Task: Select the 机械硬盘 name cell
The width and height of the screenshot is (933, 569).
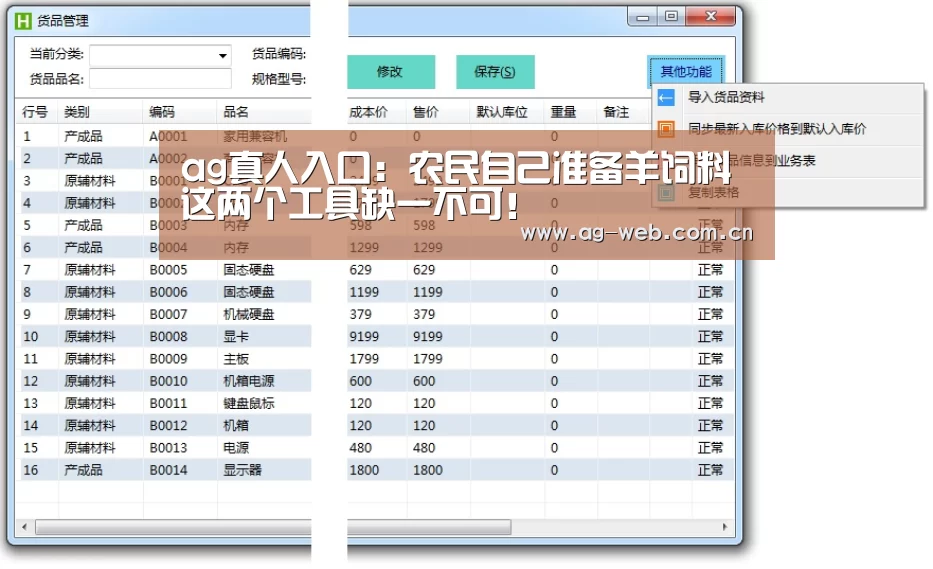Action: tap(249, 314)
